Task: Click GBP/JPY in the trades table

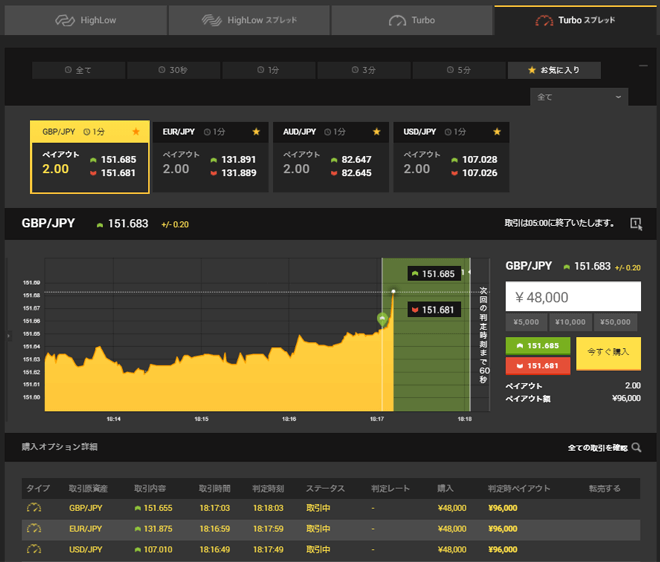Action: [86, 508]
